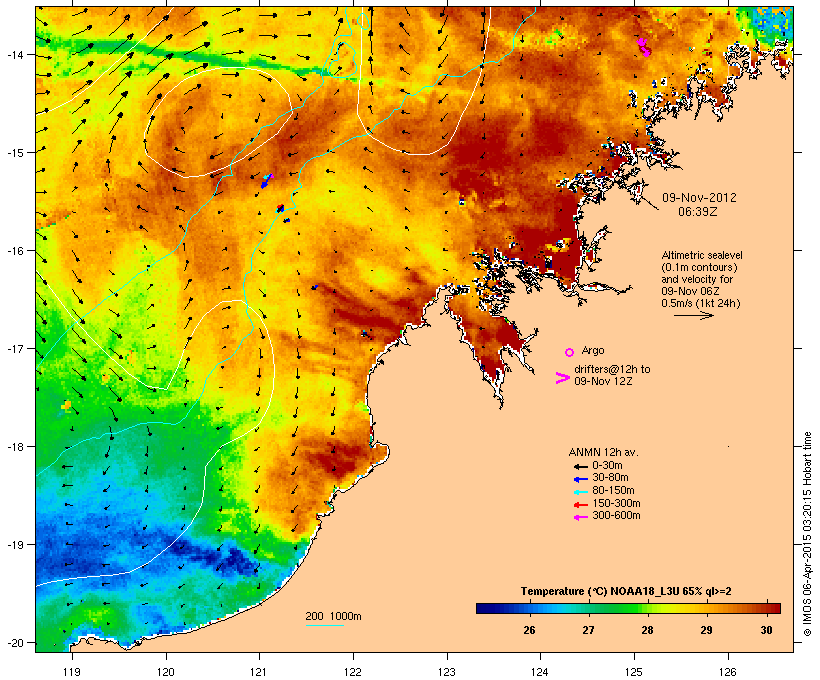Click the temperature color bar

pyautogui.click(x=628, y=608)
